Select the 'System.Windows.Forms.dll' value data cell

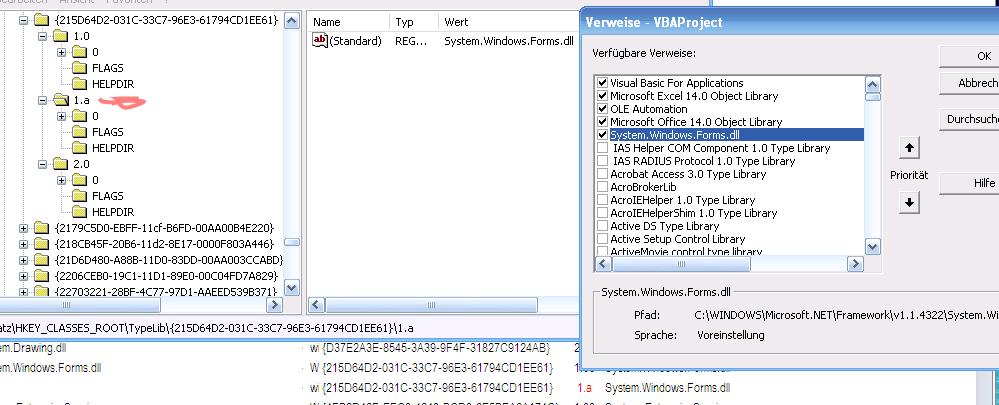(509, 41)
